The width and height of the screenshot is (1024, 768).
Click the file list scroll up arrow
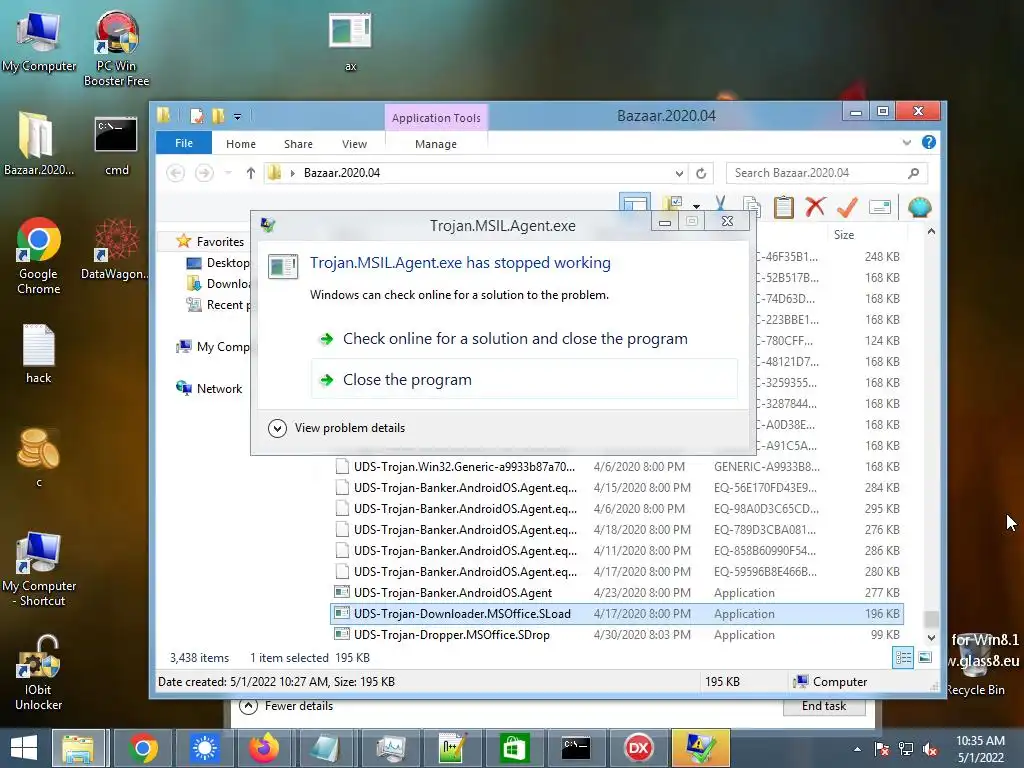(x=931, y=232)
